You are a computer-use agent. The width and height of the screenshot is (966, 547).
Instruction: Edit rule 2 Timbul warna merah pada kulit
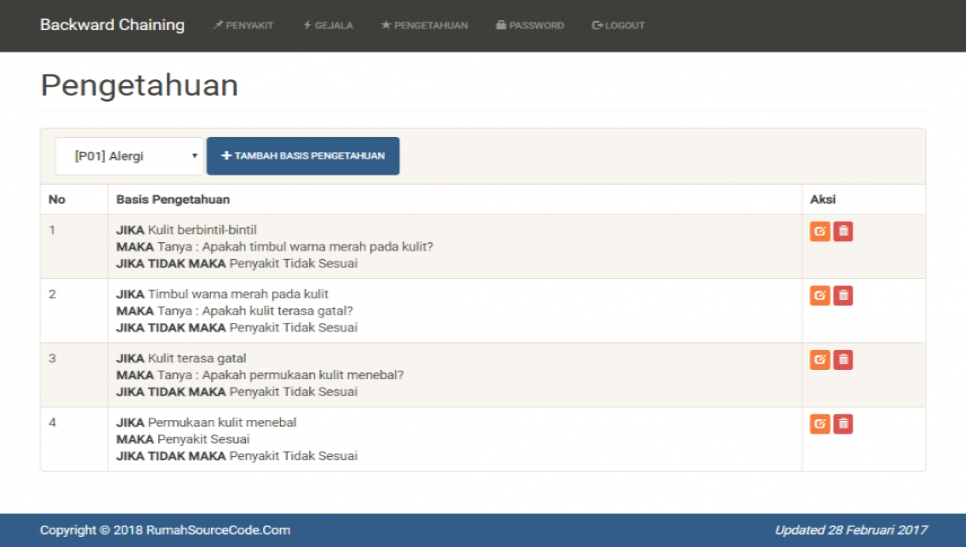pos(820,296)
